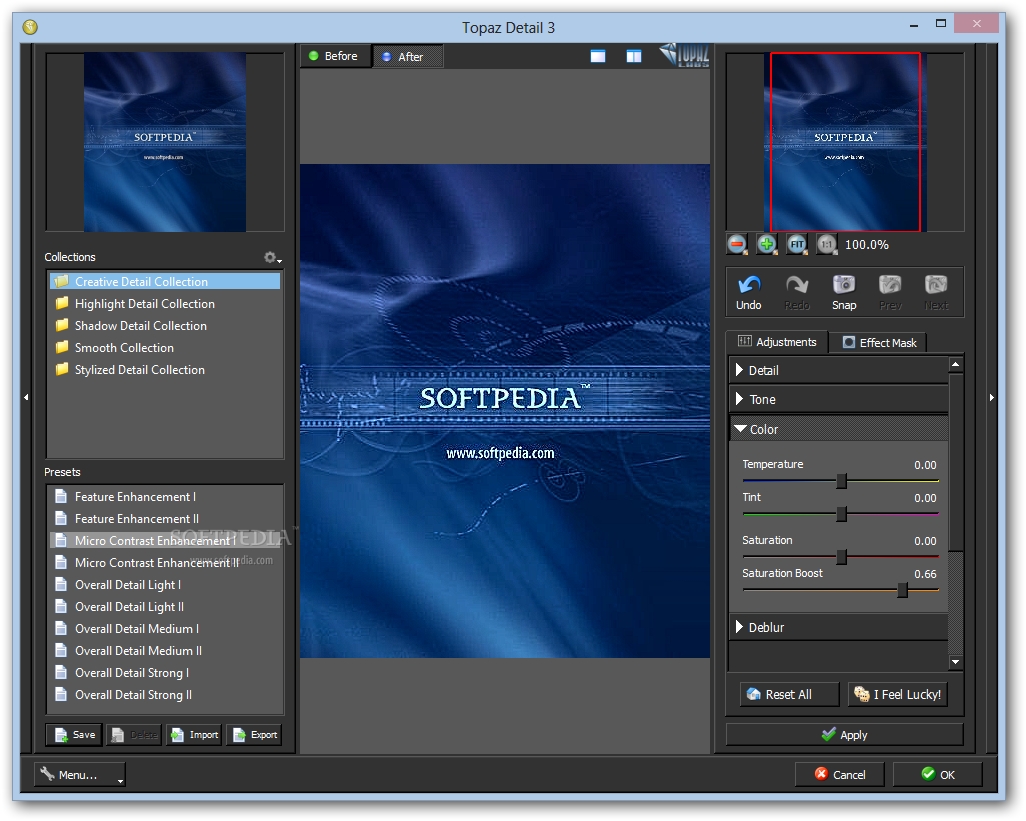Switch to Adjustments tab
Image resolution: width=1026 pixels, height=821 pixels.
pyautogui.click(x=777, y=342)
